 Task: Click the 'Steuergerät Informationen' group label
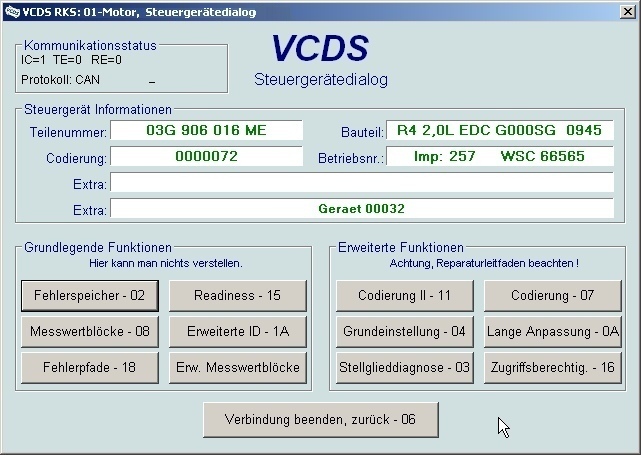point(98,110)
